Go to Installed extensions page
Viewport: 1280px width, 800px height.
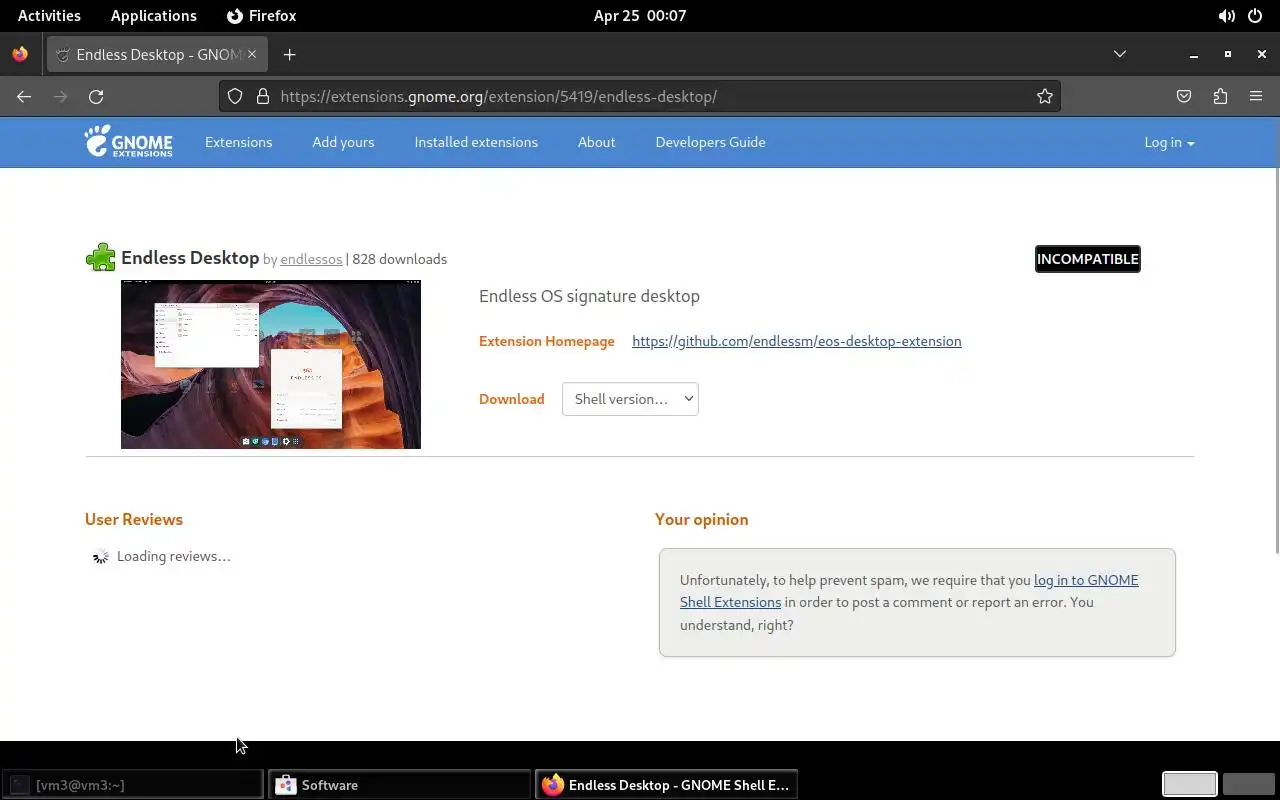pos(476,142)
